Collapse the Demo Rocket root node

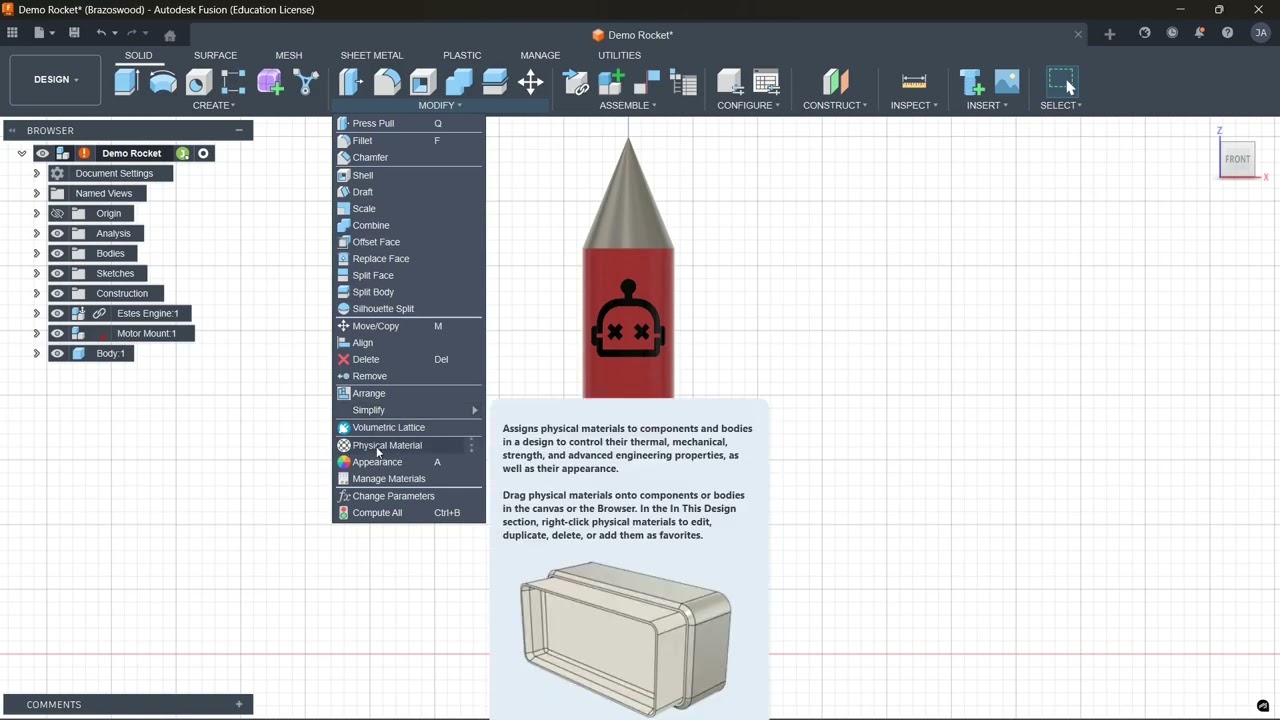pyautogui.click(x=21, y=153)
